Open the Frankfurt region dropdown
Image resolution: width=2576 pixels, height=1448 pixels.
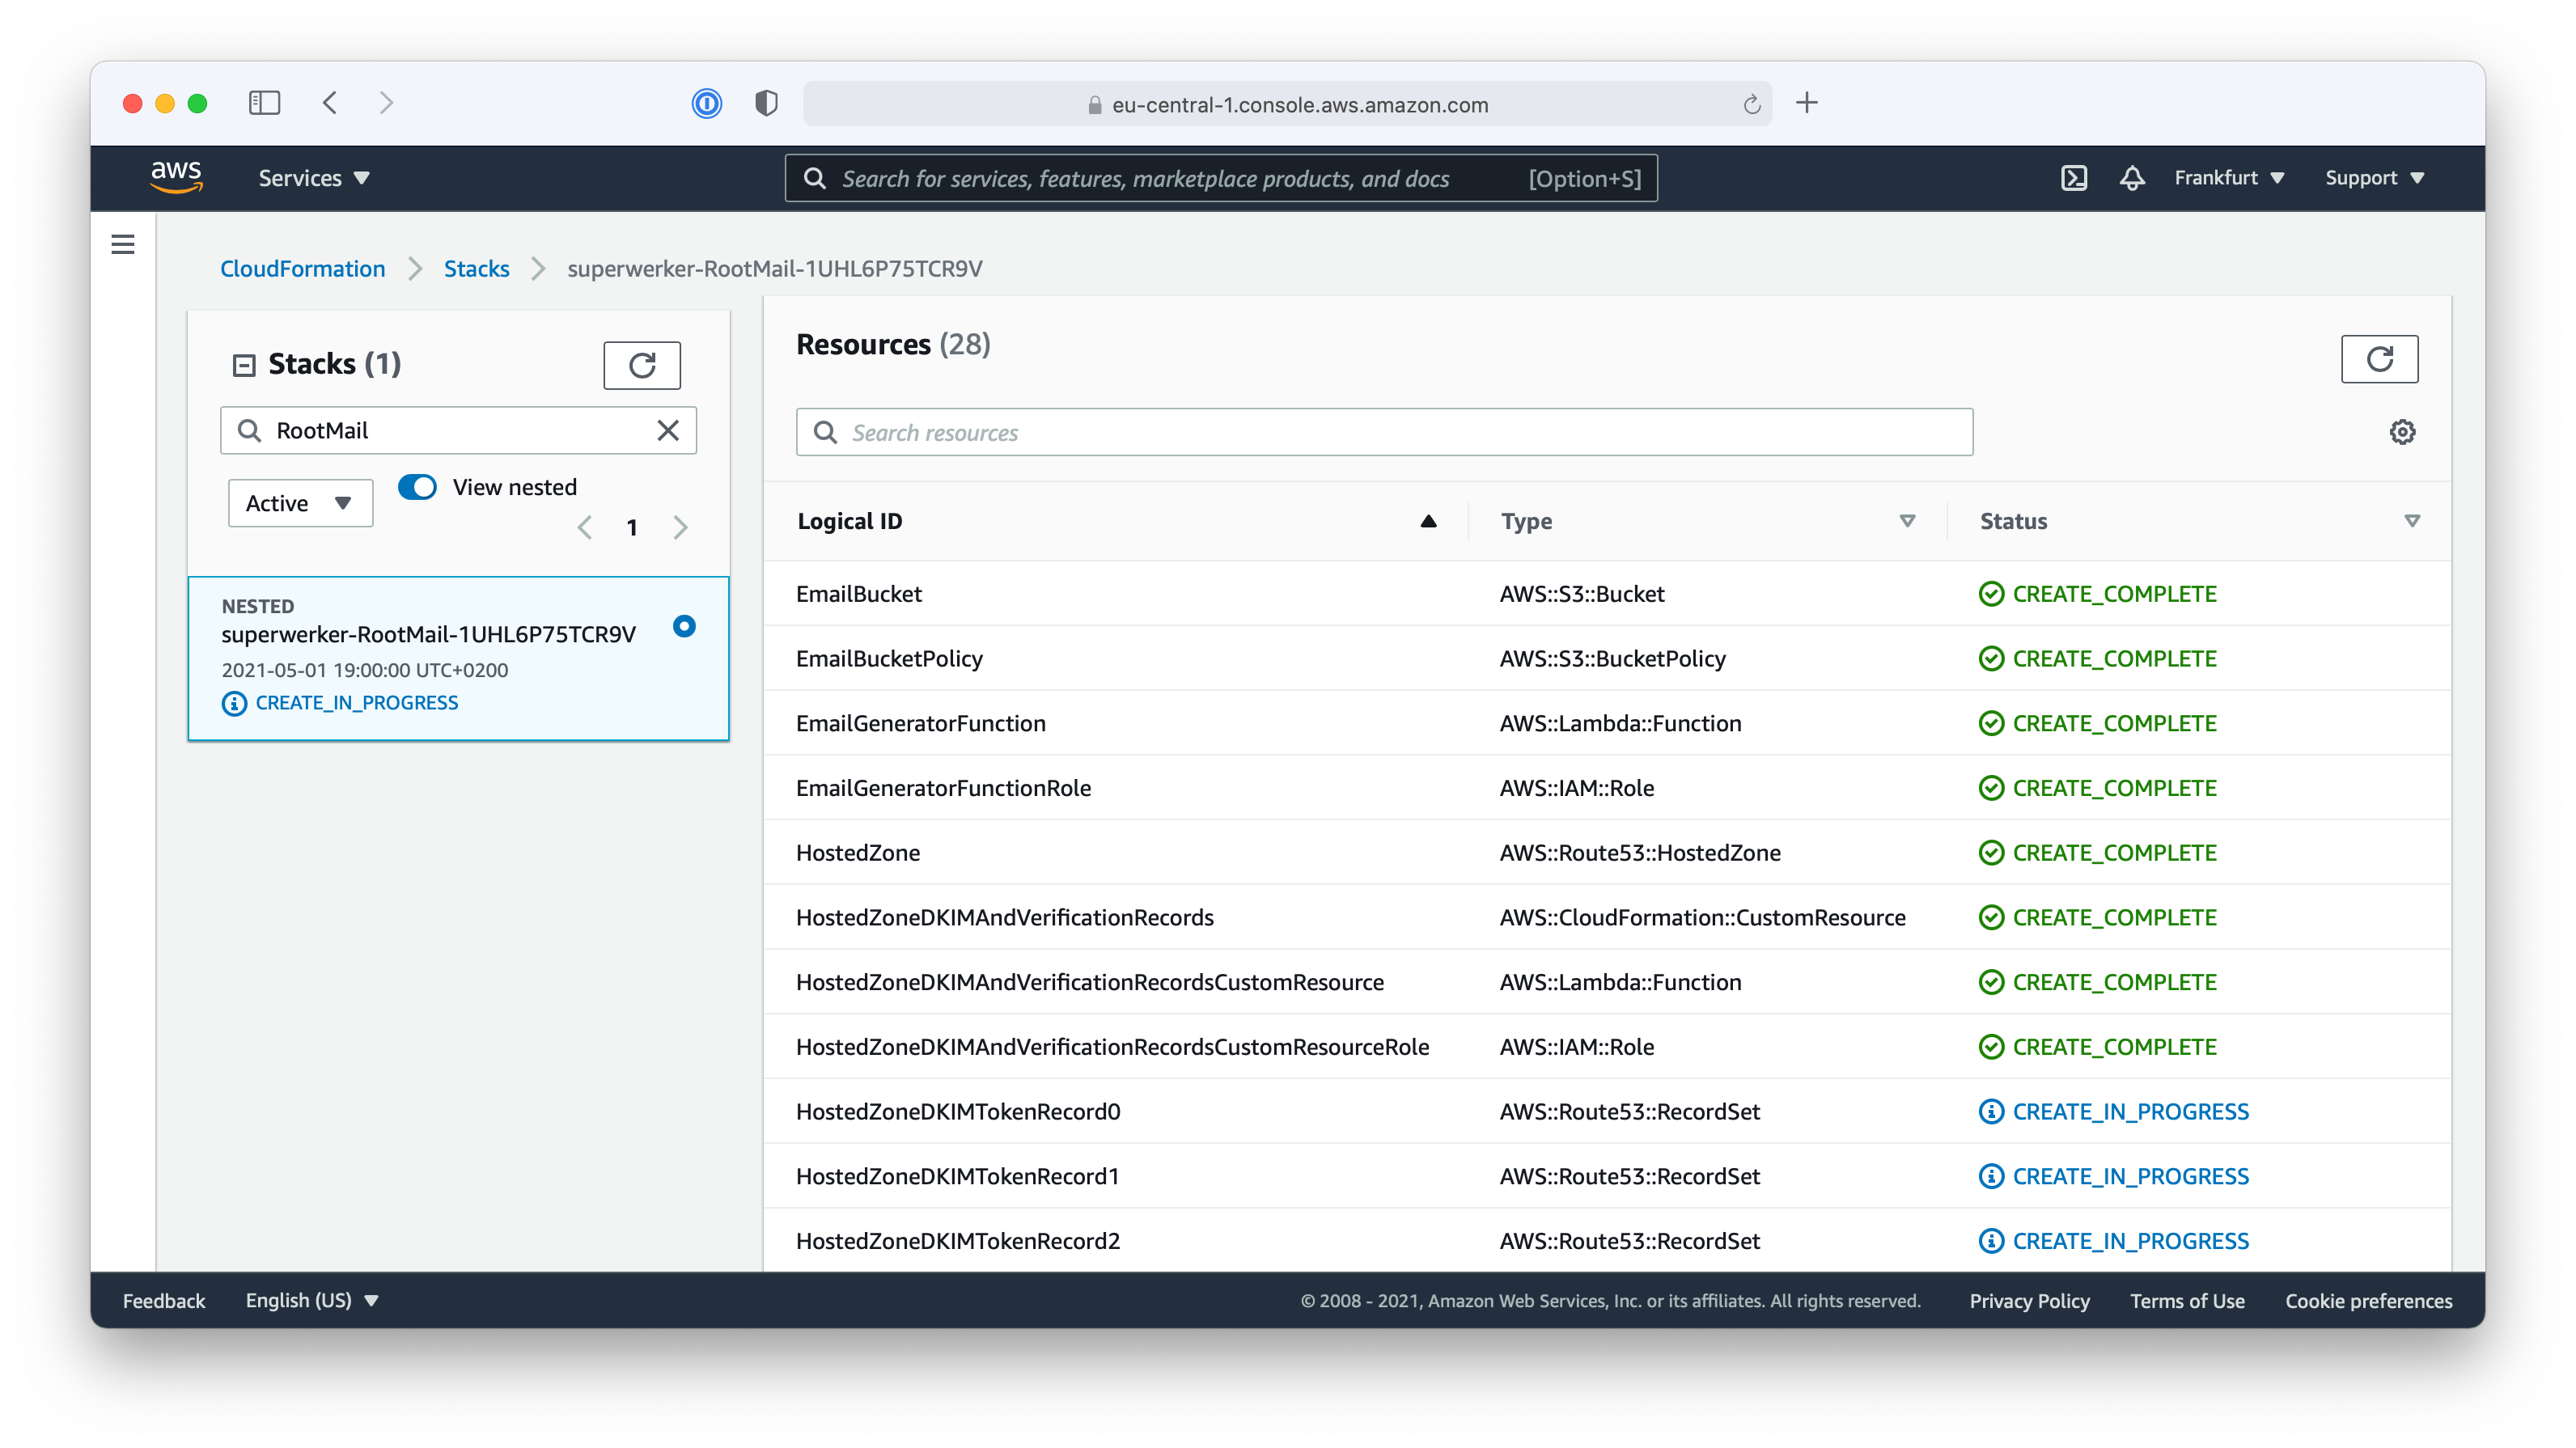click(x=2229, y=178)
